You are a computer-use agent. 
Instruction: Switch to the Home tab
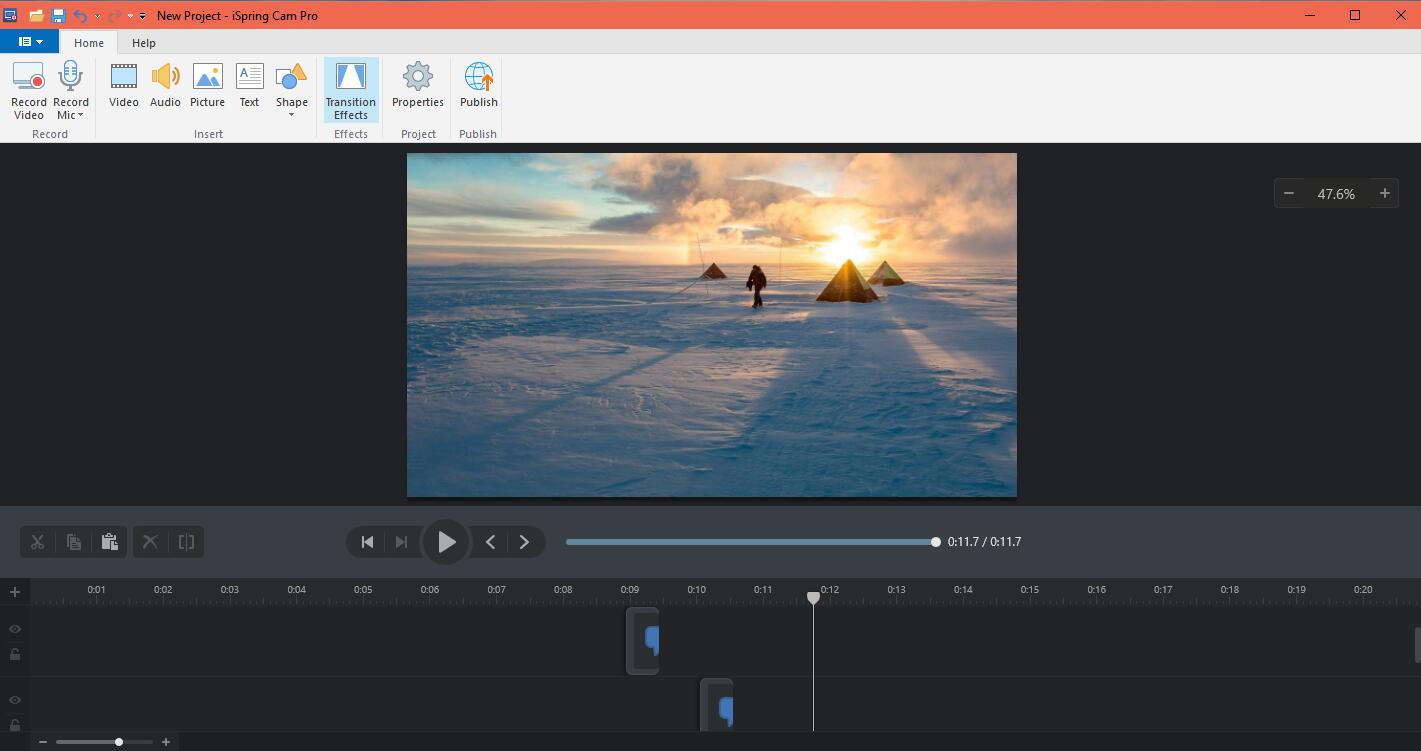[x=89, y=43]
